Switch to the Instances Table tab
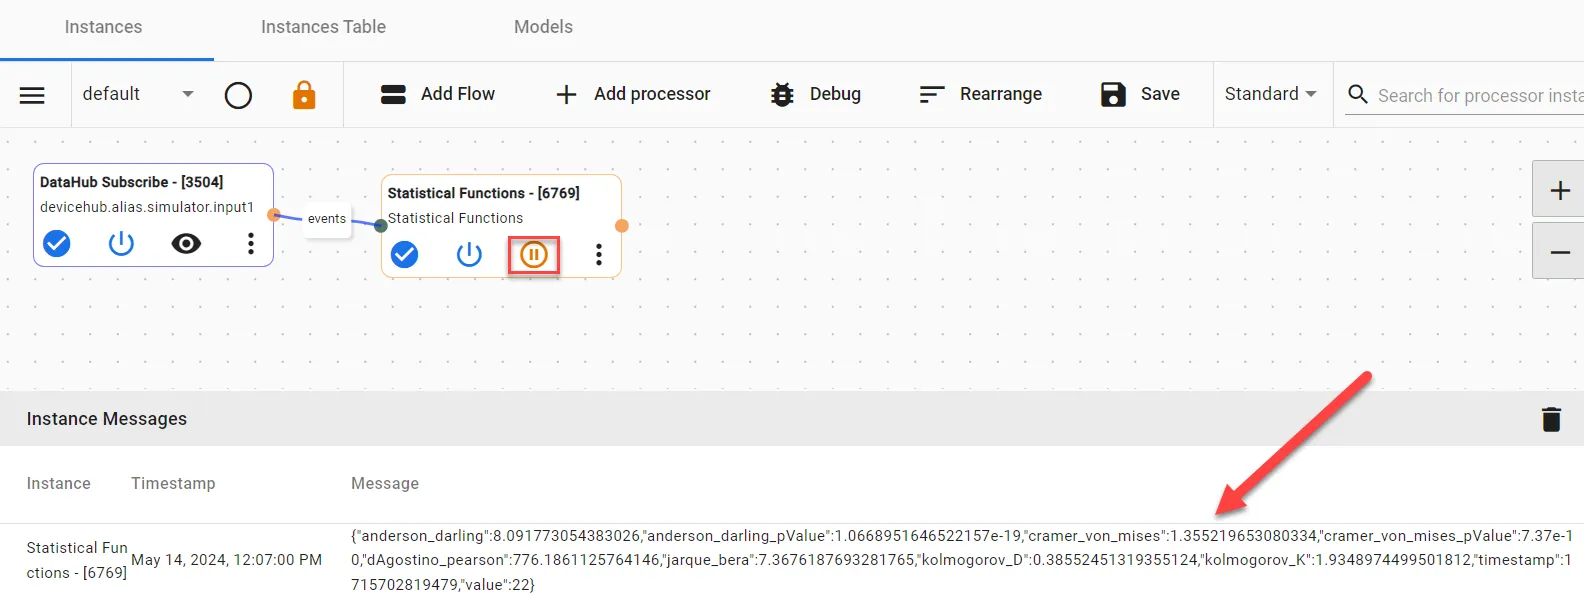The image size is (1584, 595). point(323,27)
